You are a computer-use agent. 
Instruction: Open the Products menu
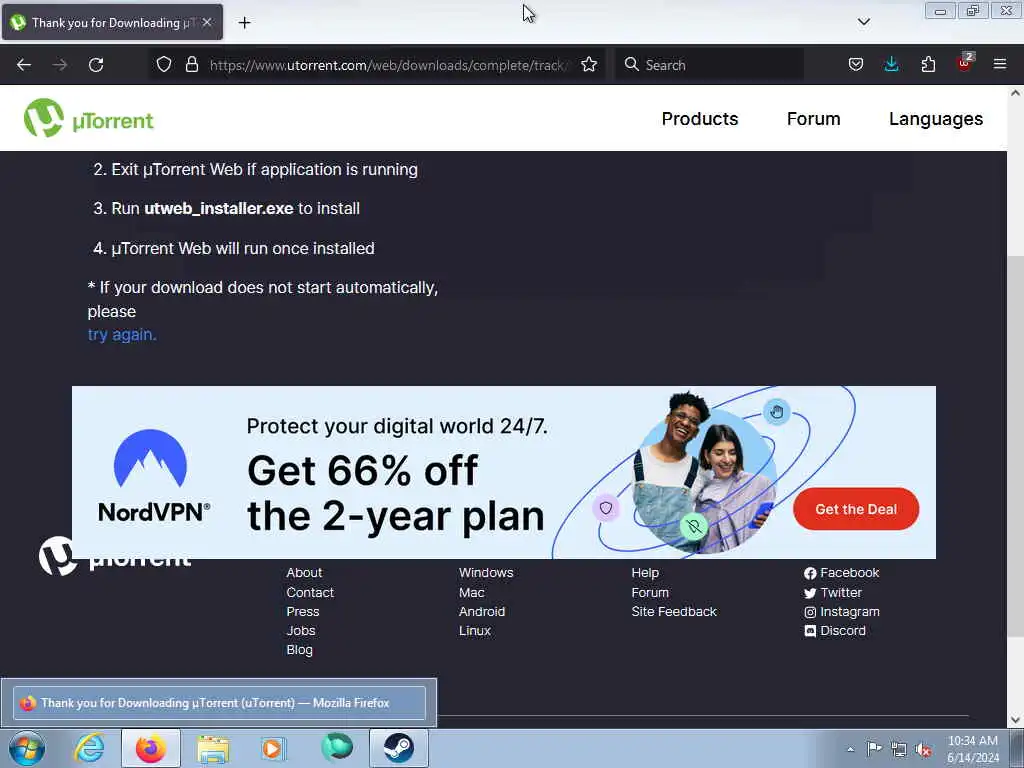point(699,119)
